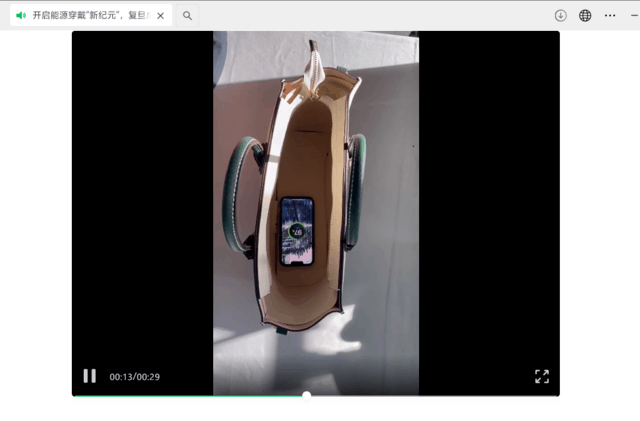Mute tab using green speaker icon

click(x=21, y=16)
